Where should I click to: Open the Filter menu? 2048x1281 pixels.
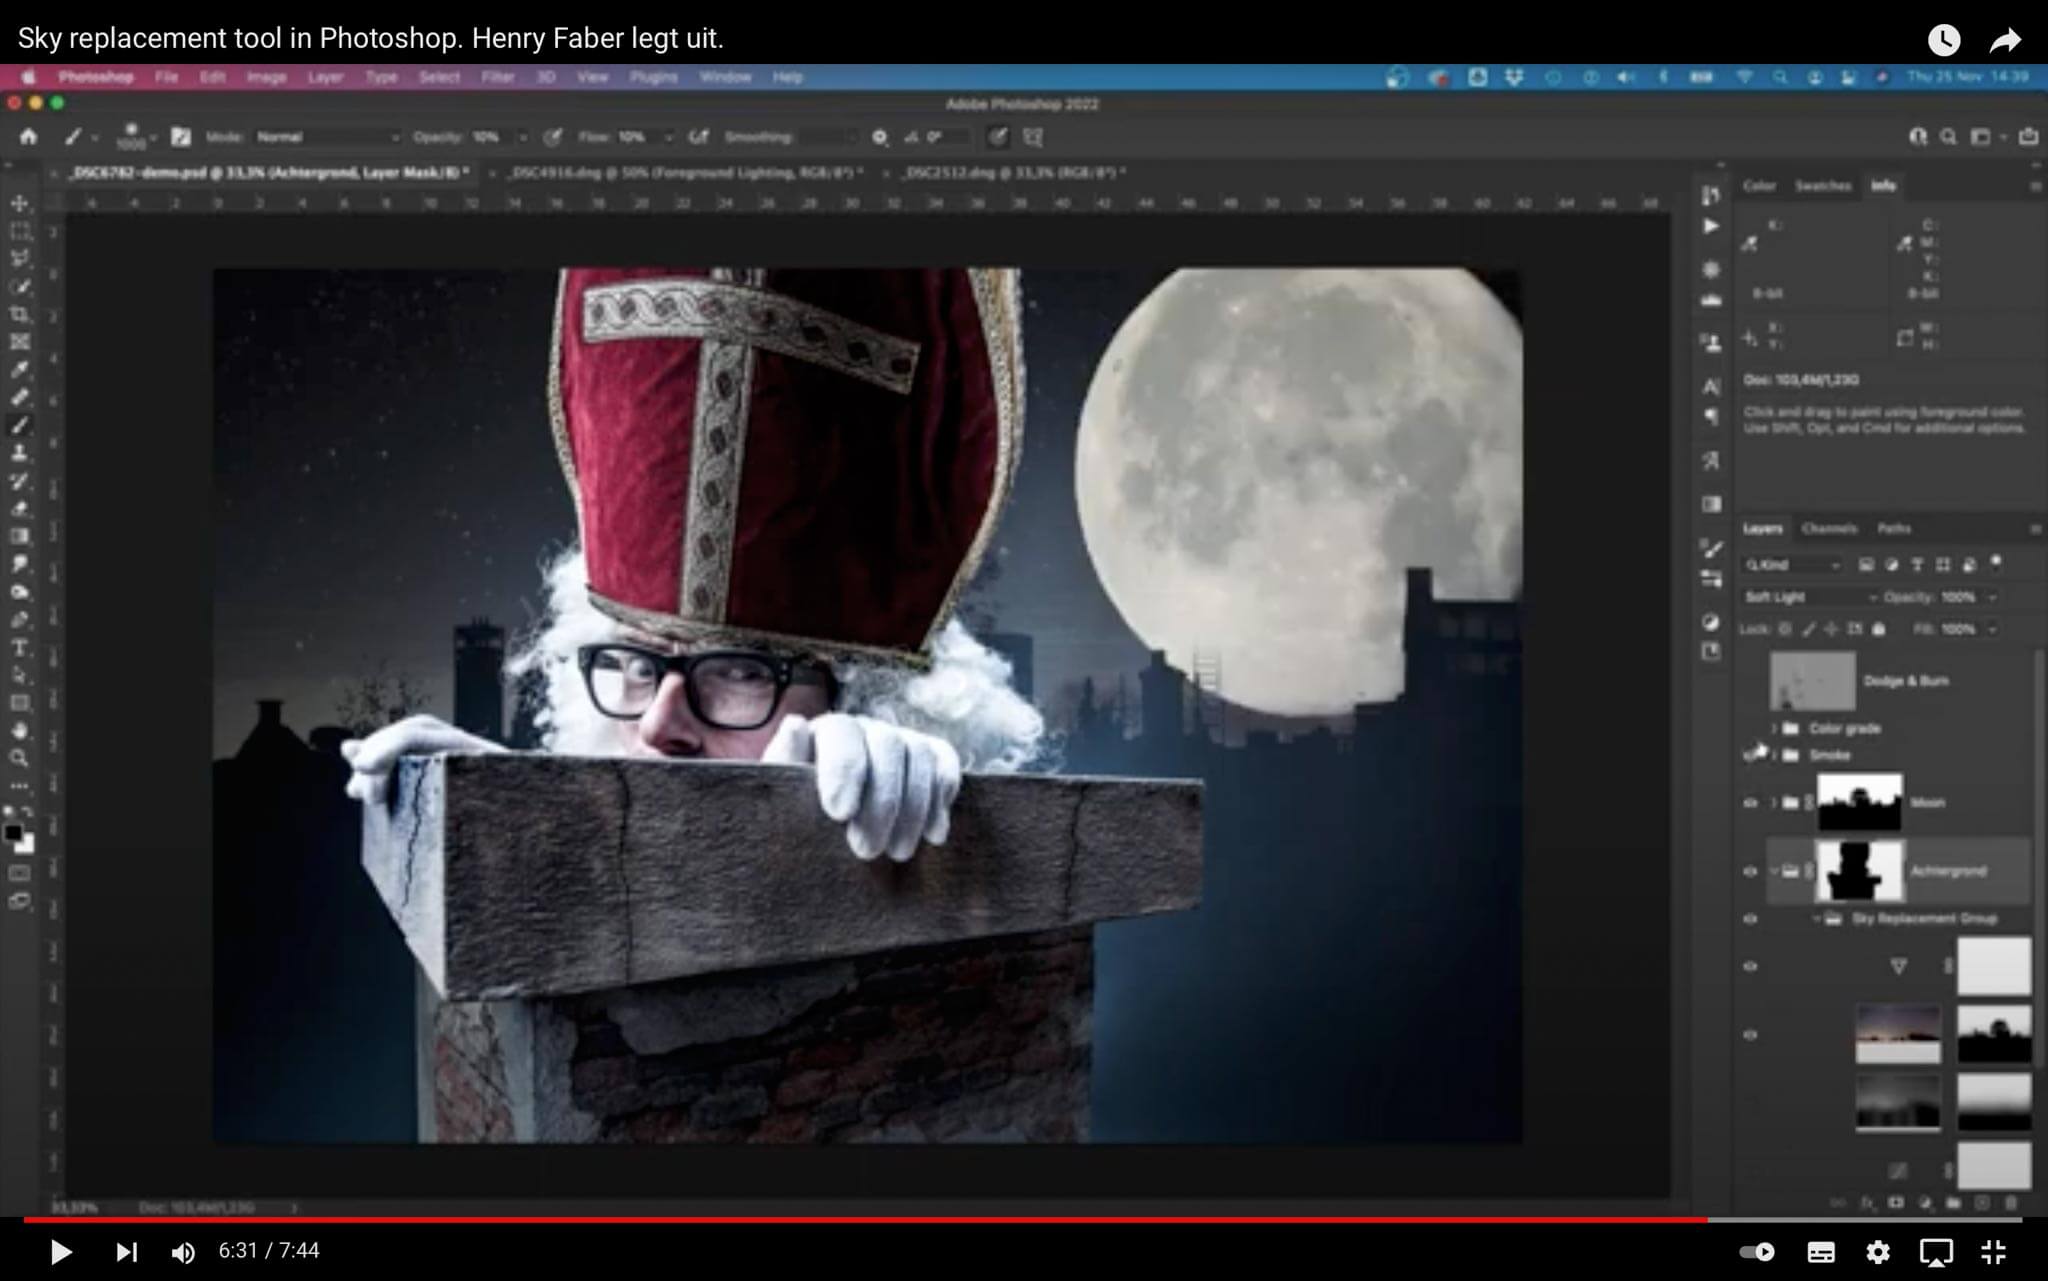pyautogui.click(x=497, y=77)
